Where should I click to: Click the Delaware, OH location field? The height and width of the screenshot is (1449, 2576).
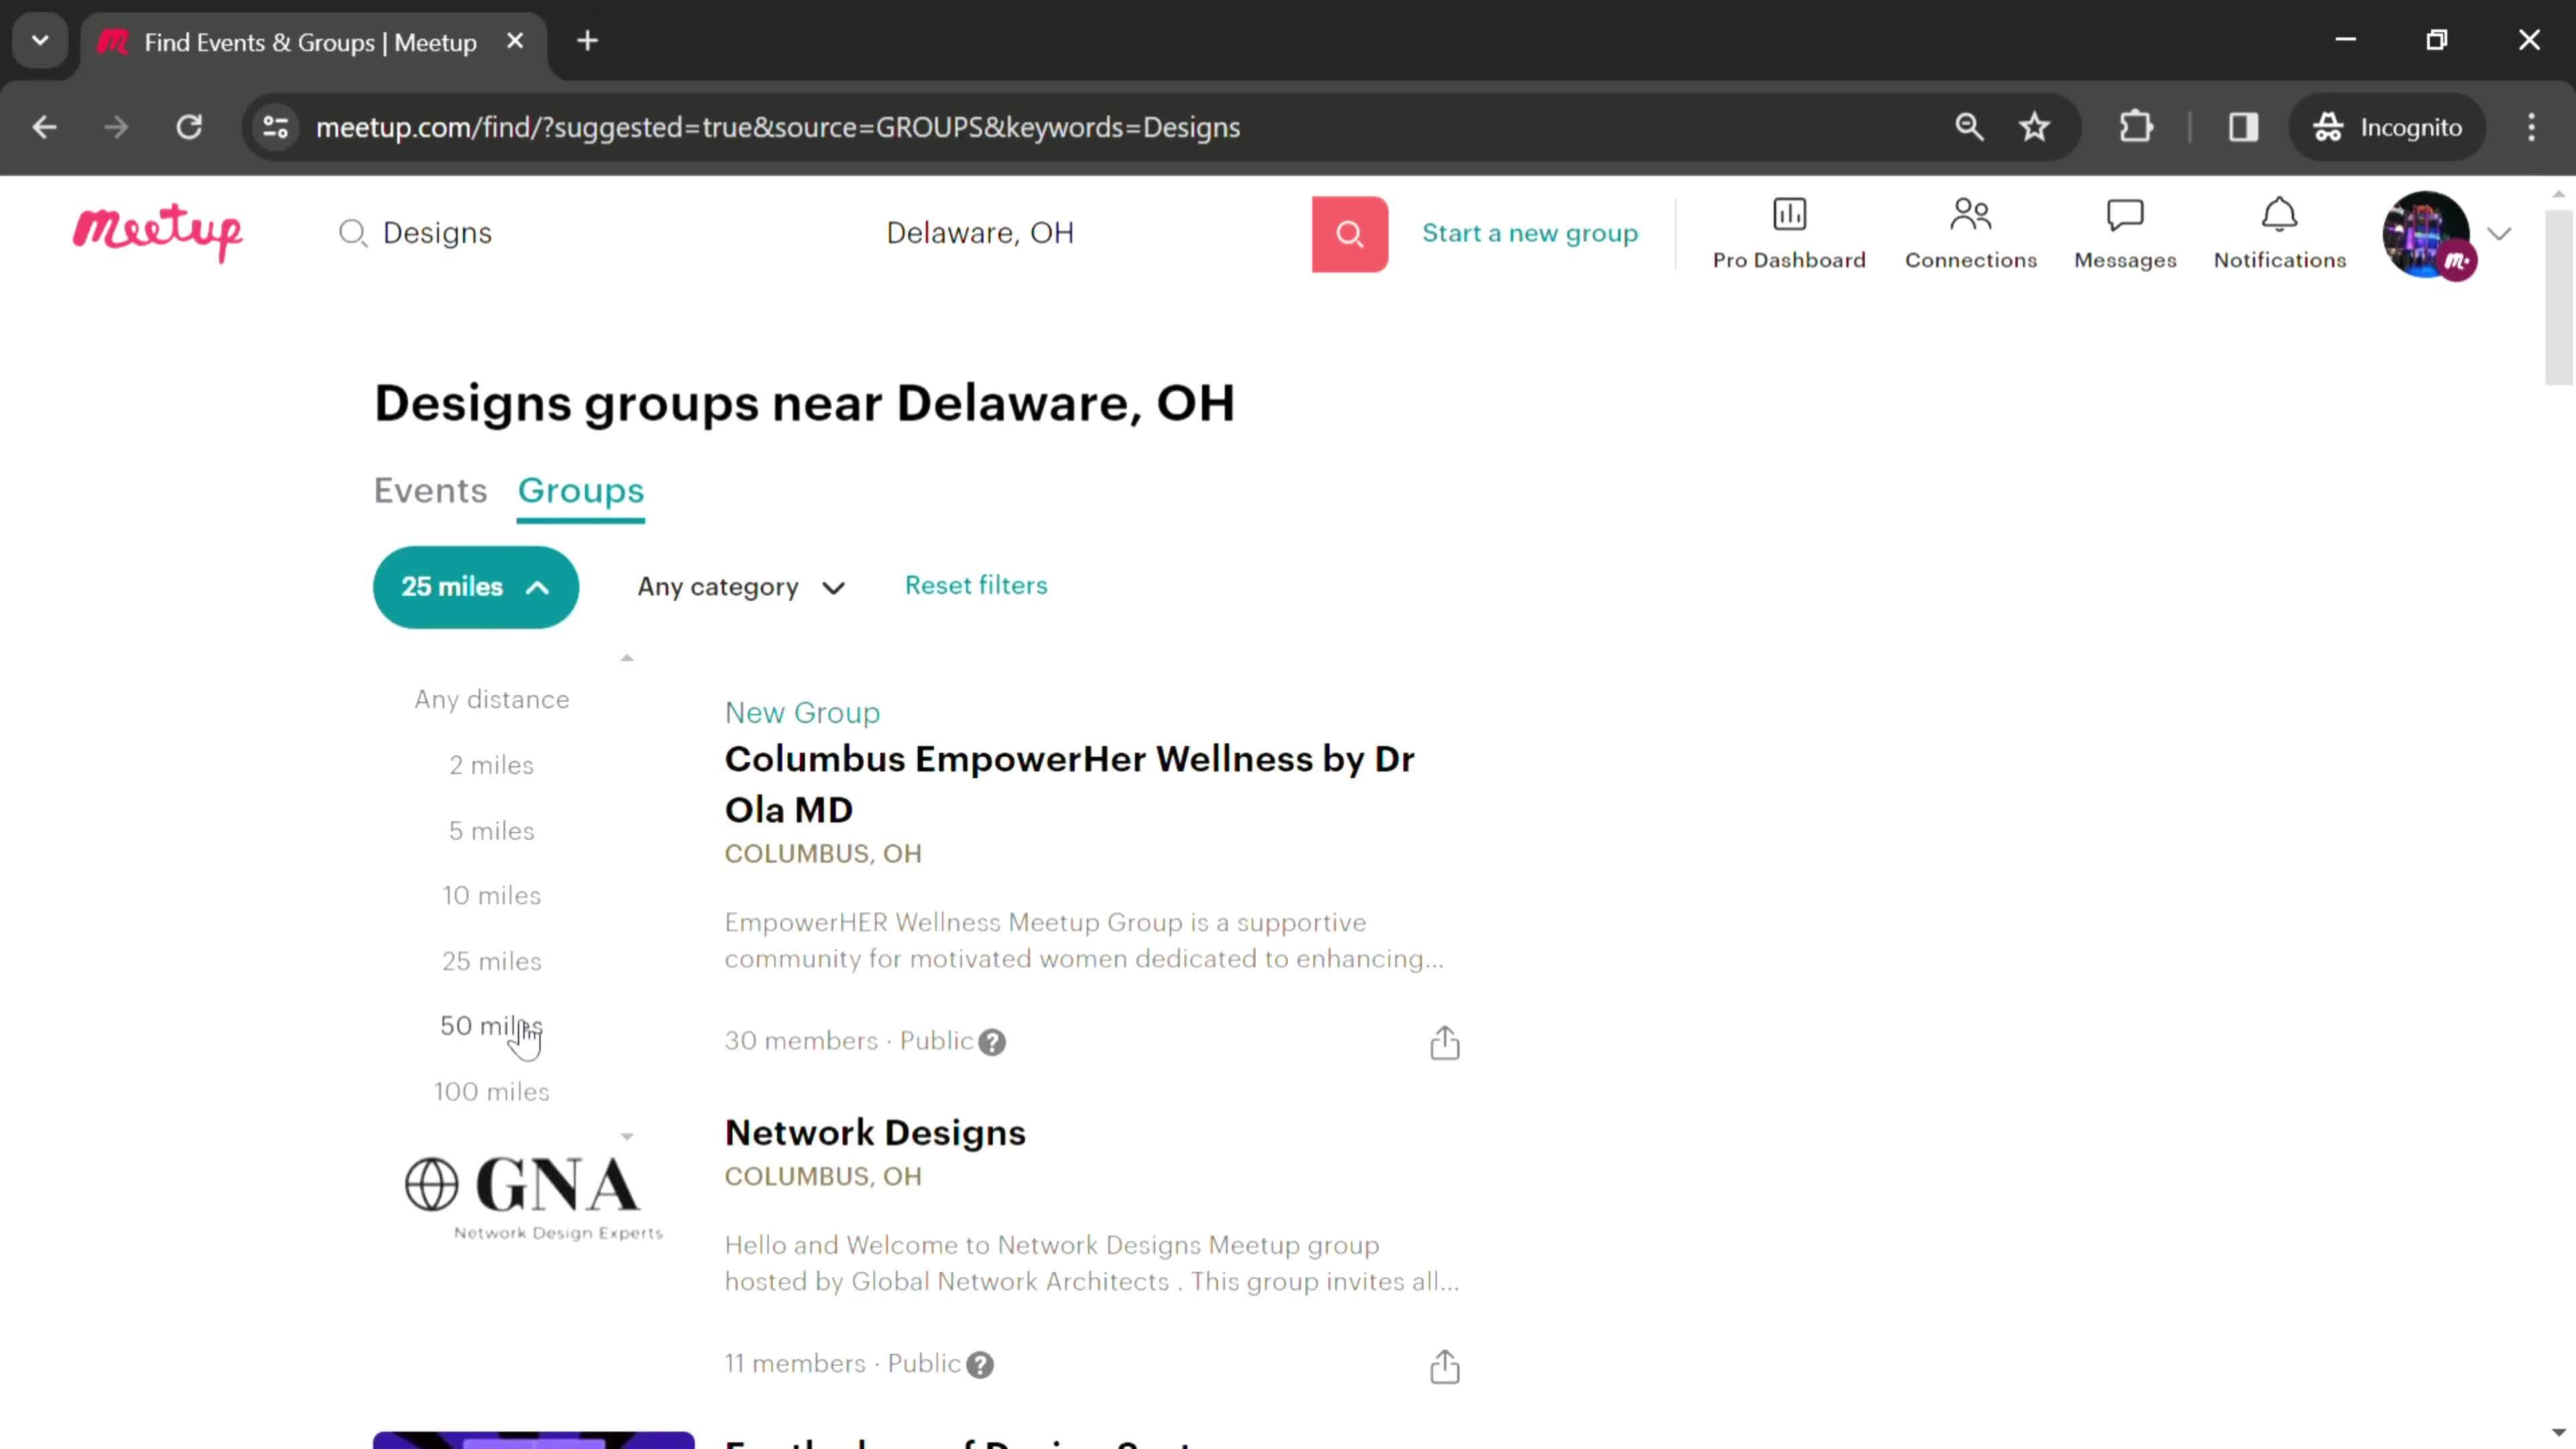tap(1086, 233)
